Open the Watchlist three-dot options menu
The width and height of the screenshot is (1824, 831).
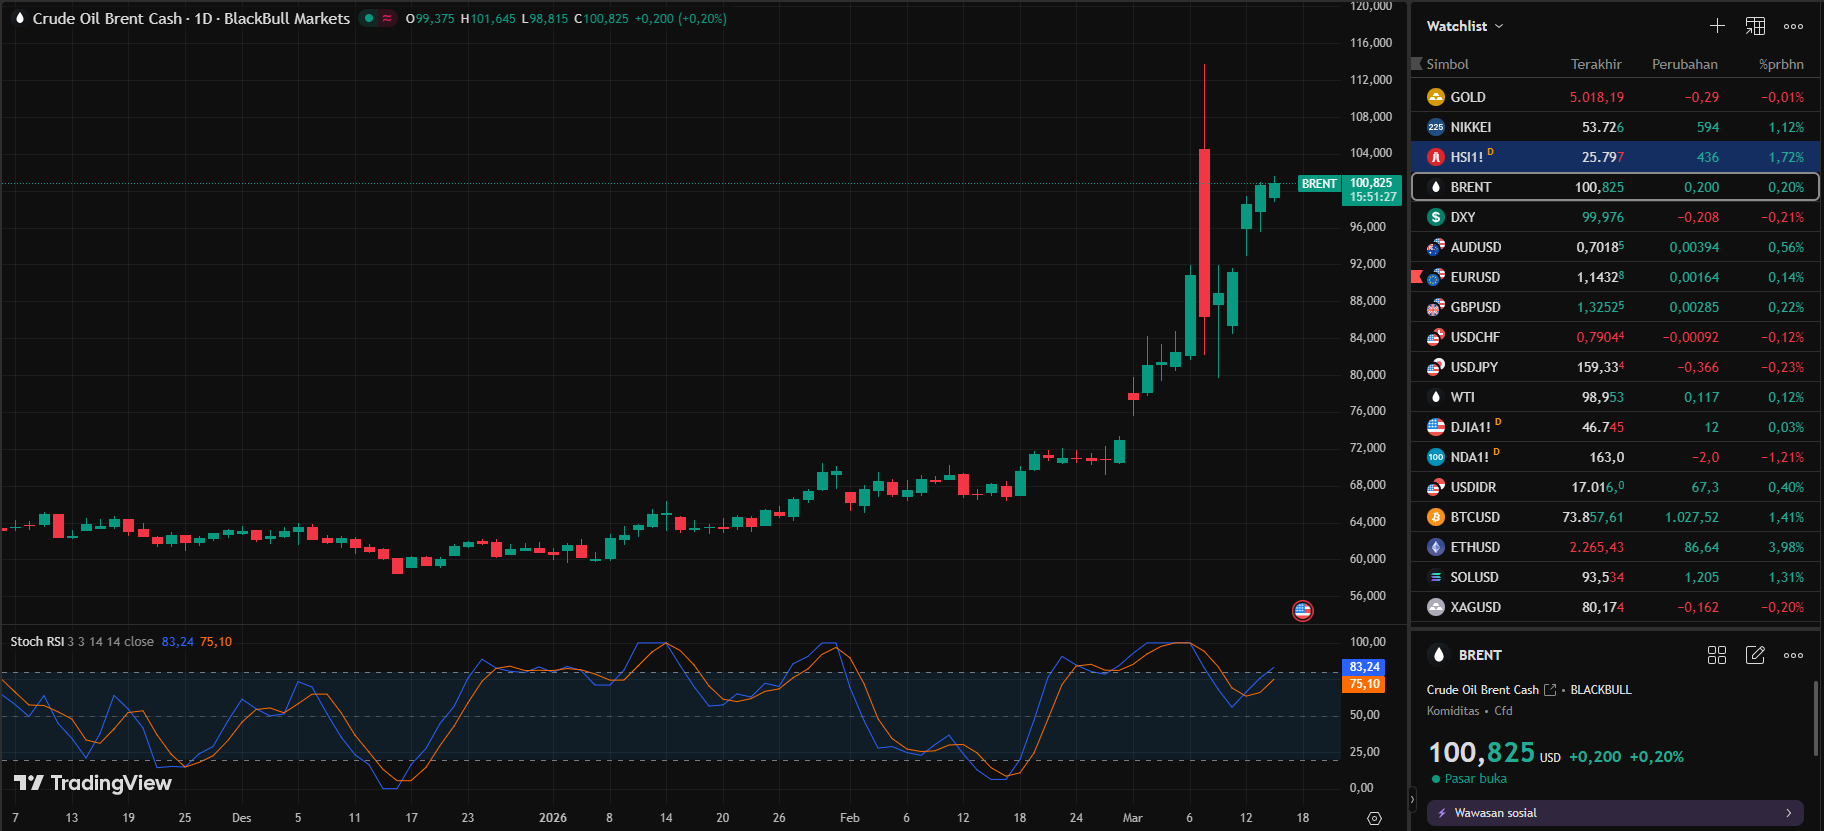(1793, 26)
